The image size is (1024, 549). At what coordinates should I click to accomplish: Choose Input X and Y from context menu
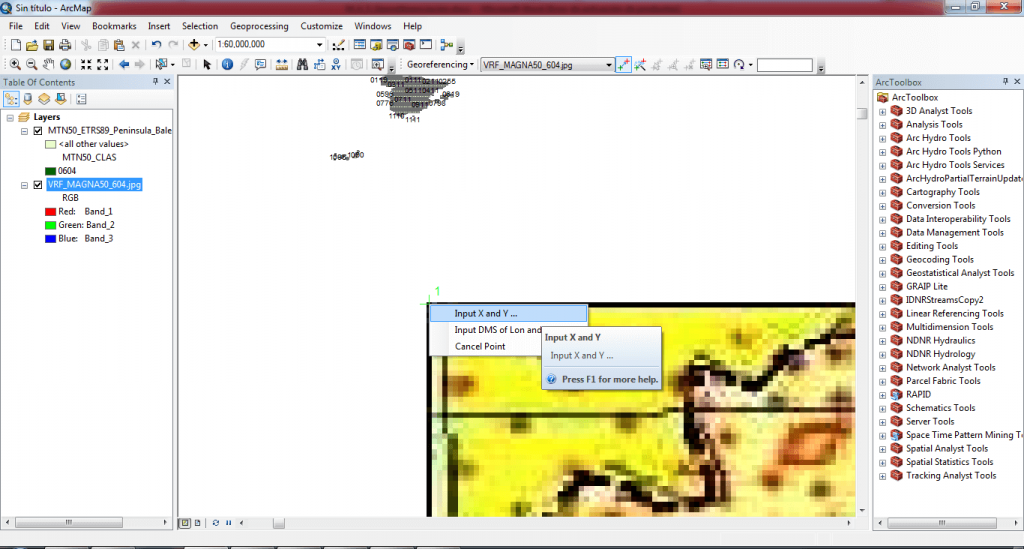click(486, 314)
